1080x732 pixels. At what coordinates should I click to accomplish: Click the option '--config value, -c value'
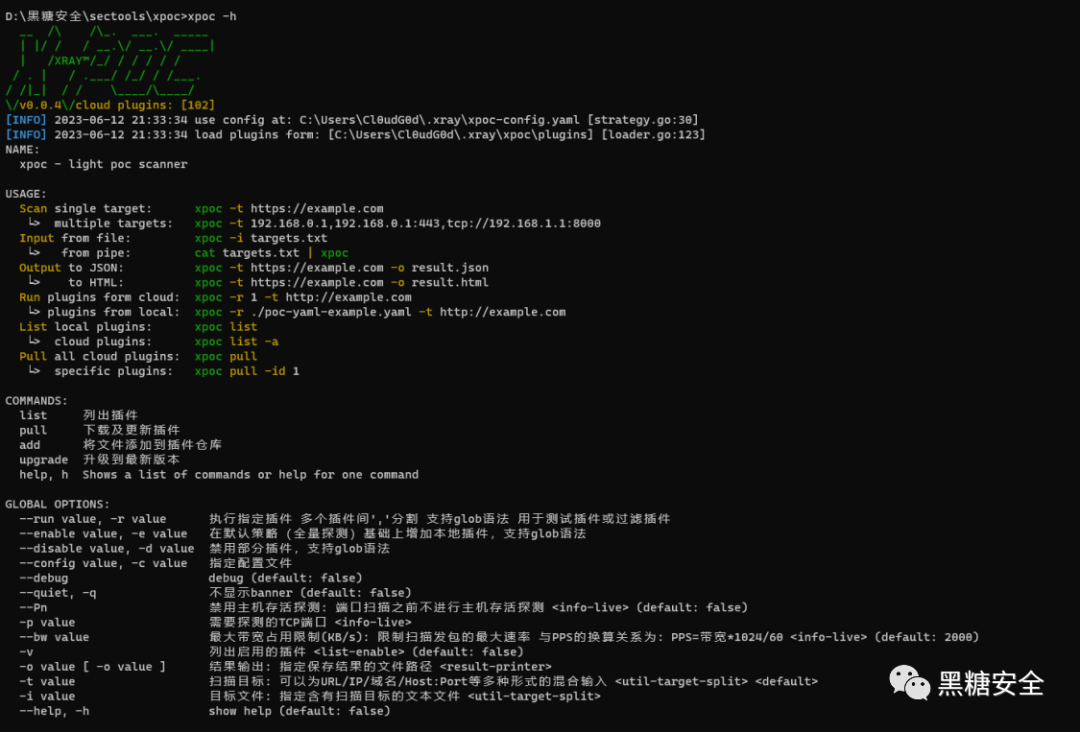pyautogui.click(x=103, y=563)
